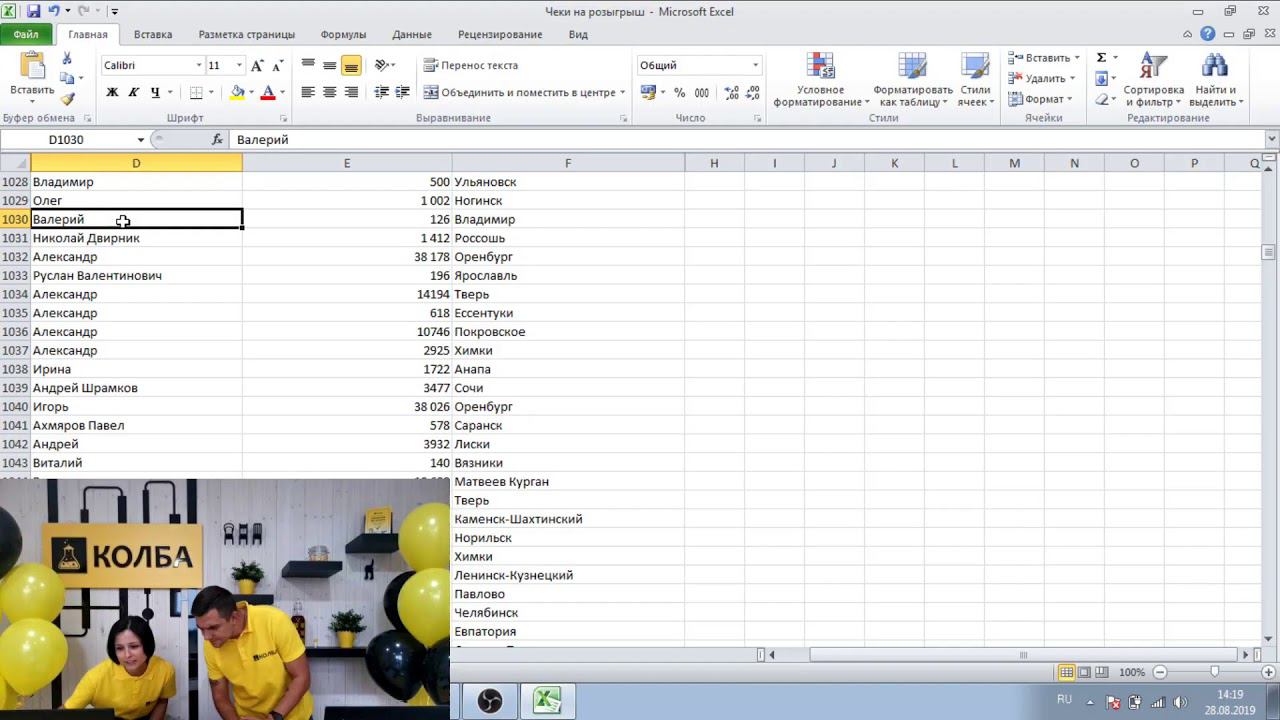Save the workbook from the quick access toolbar
1280x720 pixels.
(33, 12)
